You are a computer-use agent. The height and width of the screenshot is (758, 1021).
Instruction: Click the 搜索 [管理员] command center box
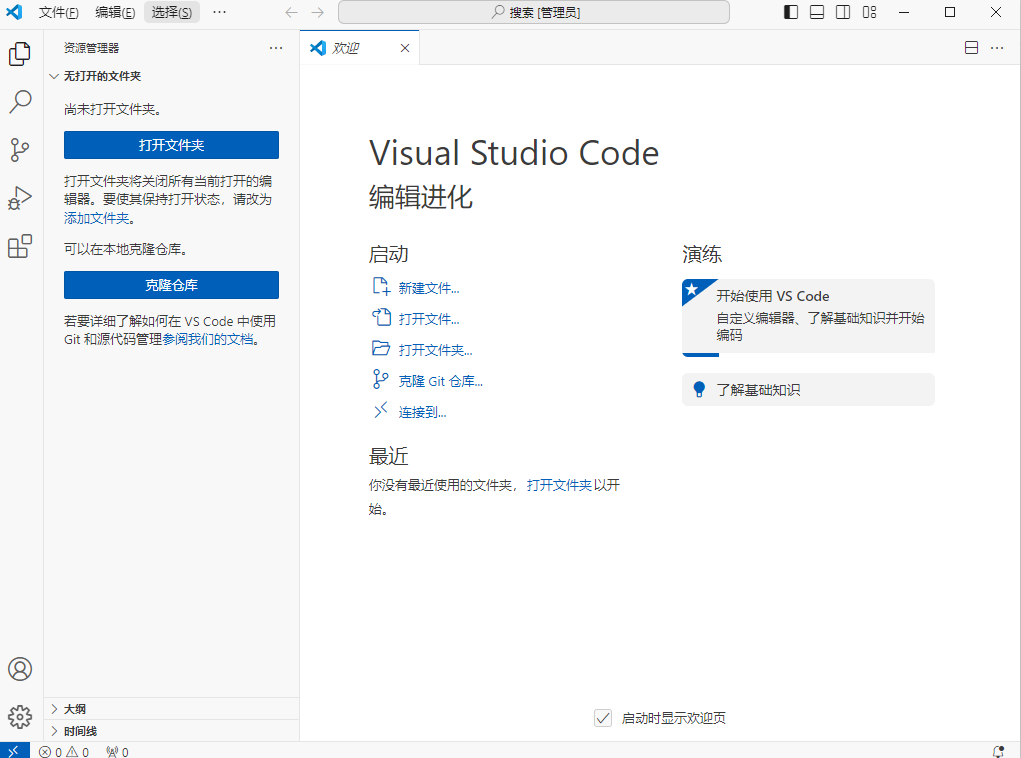534,12
